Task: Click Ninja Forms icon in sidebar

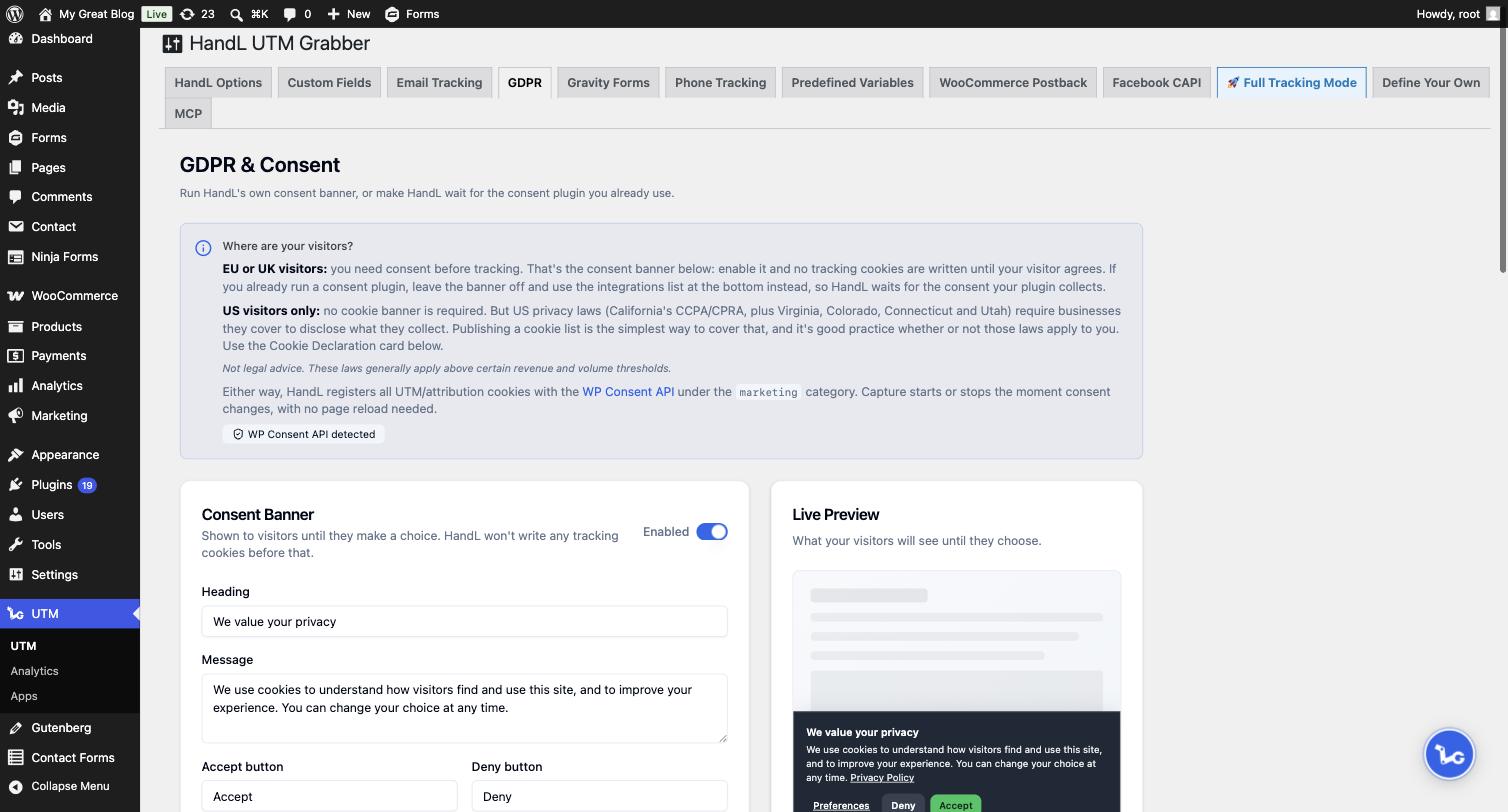Action: tap(15, 257)
